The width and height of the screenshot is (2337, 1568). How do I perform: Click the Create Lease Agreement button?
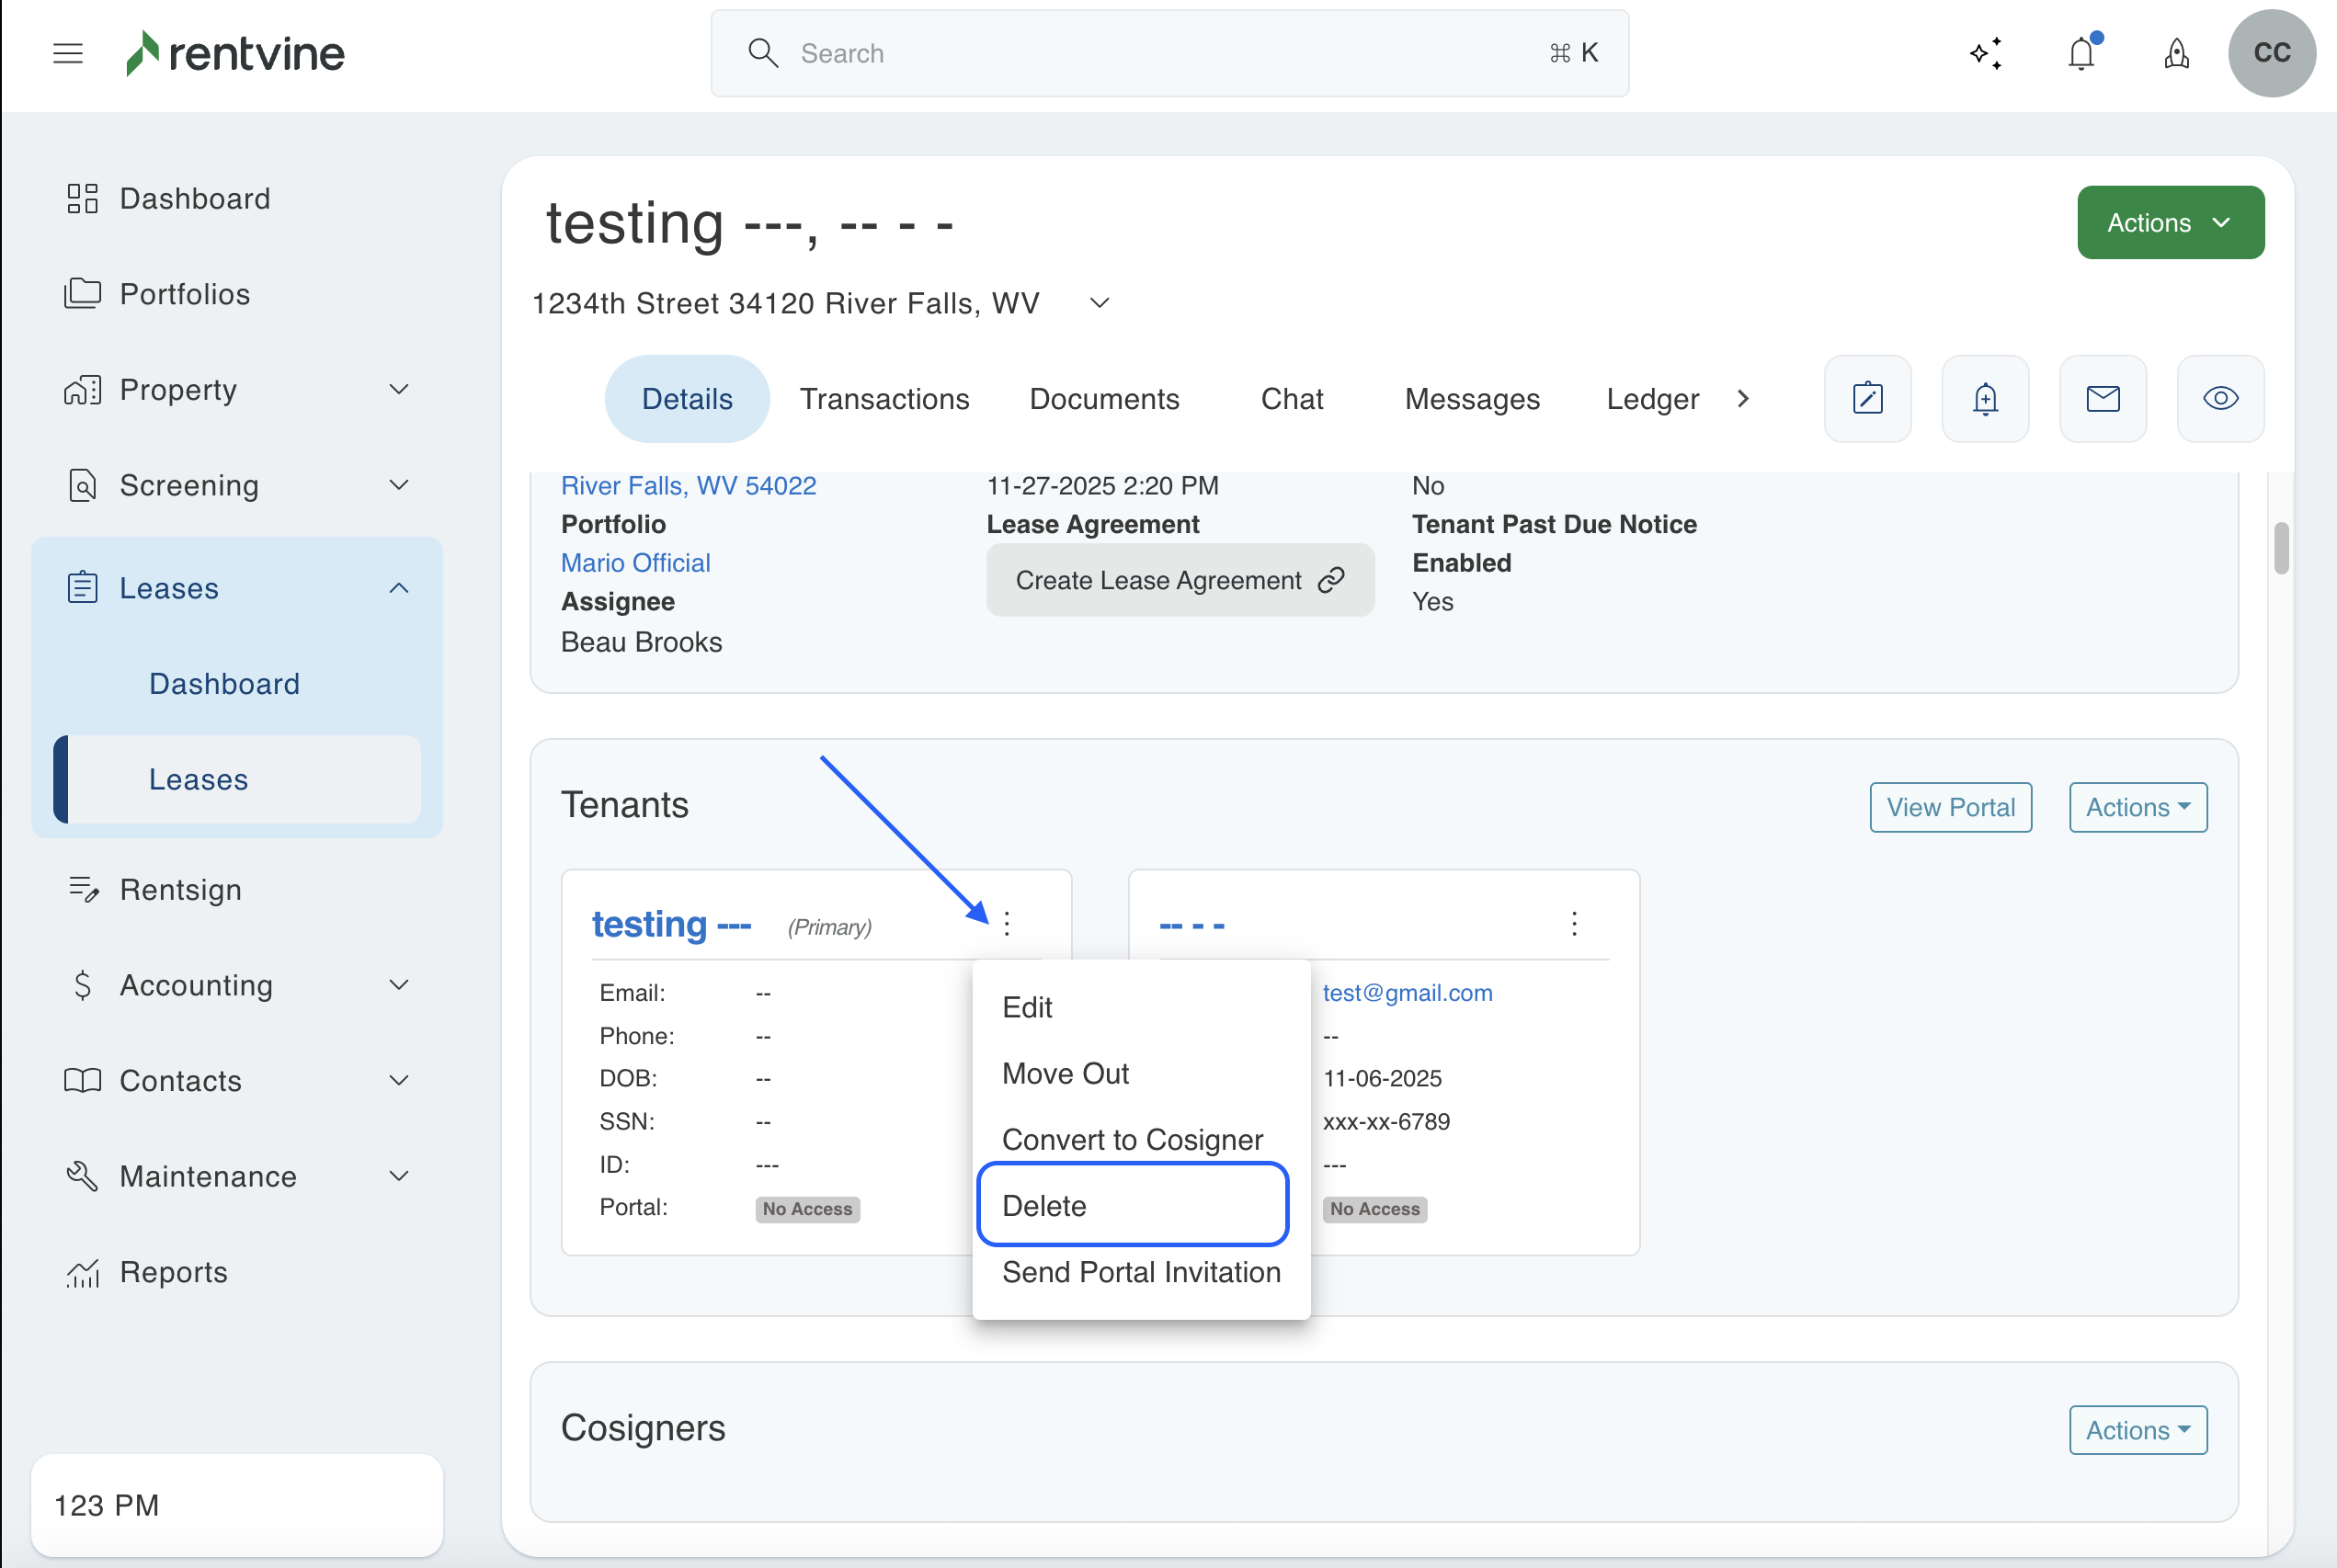[x=1179, y=580]
